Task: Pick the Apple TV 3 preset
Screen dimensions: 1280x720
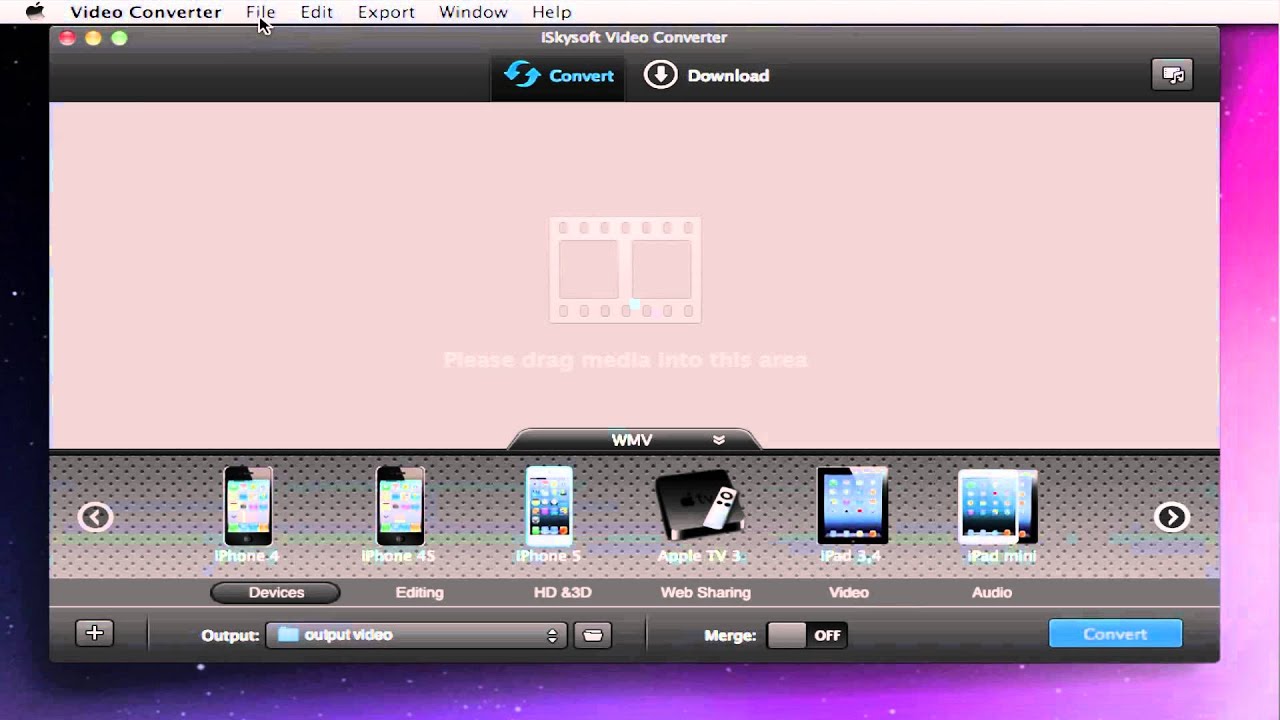Action: pyautogui.click(x=699, y=514)
